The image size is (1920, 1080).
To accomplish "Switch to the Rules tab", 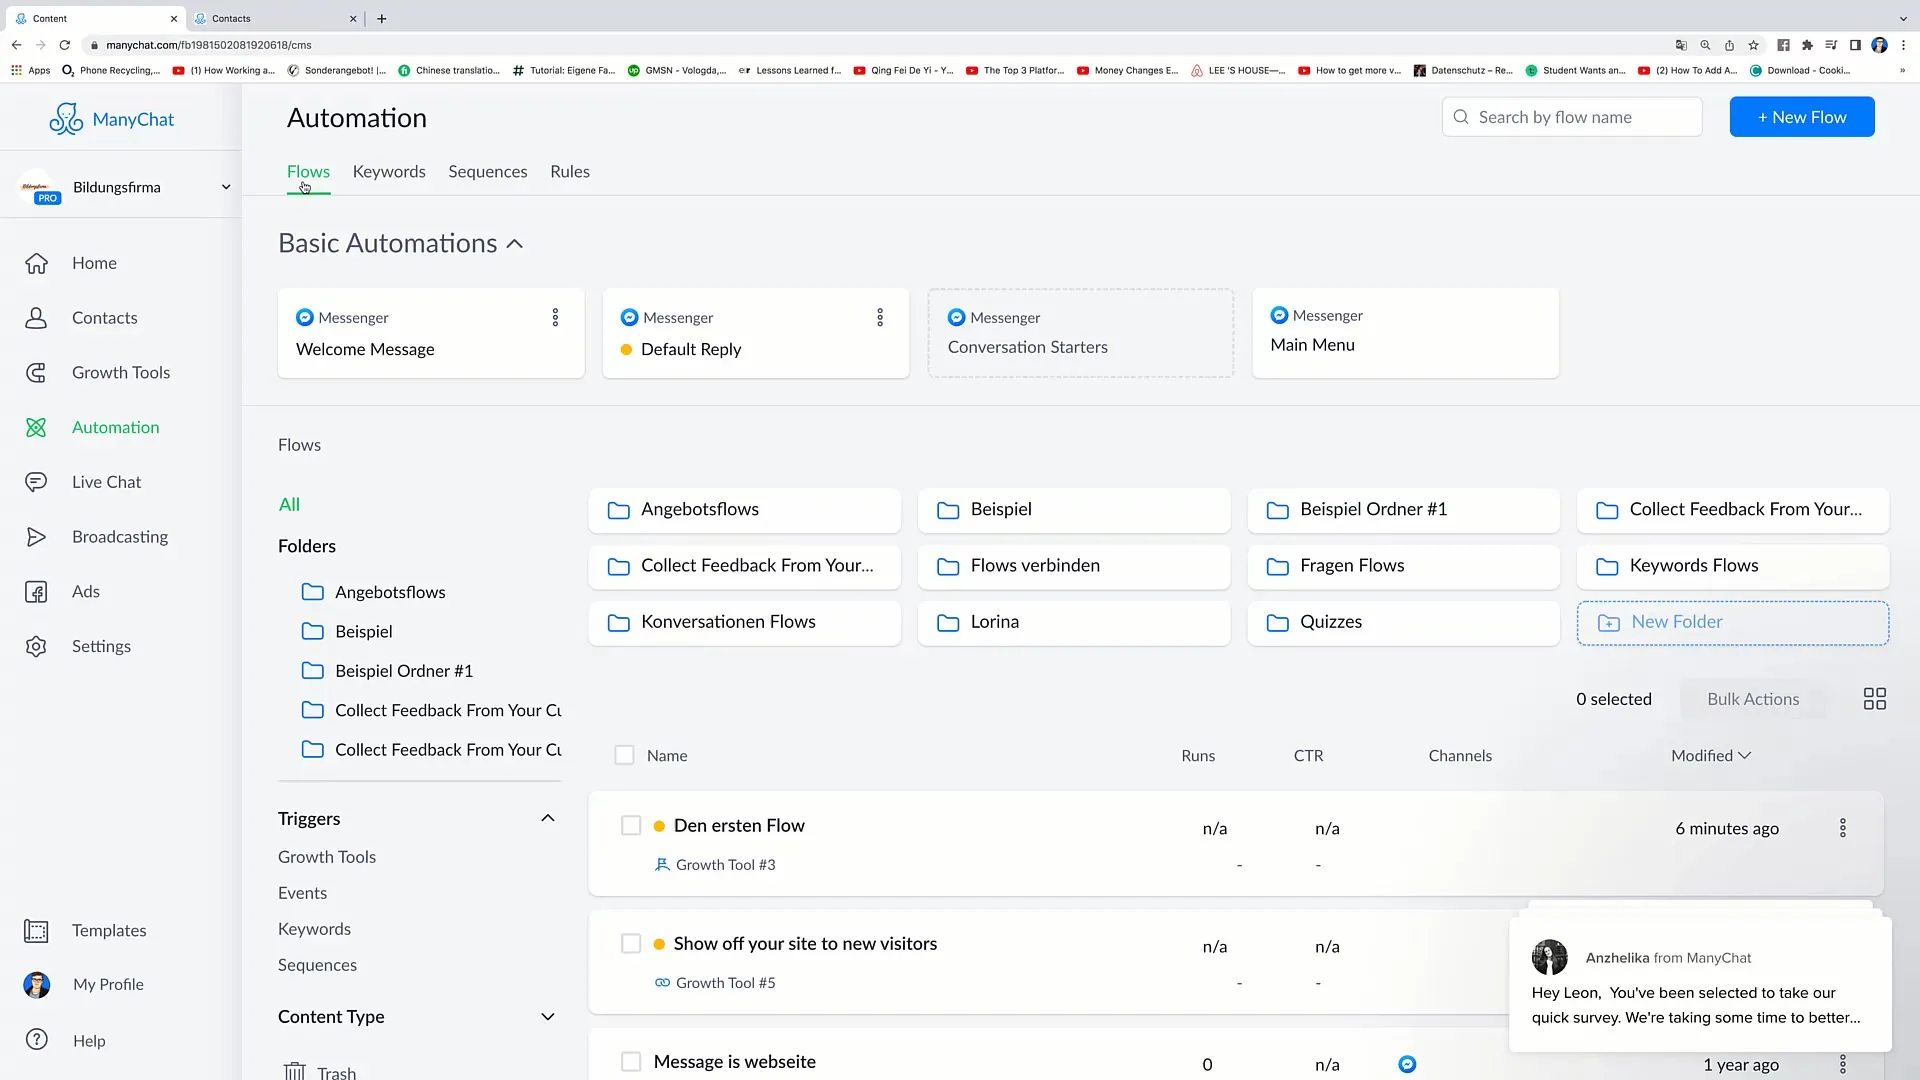I will tap(570, 172).
